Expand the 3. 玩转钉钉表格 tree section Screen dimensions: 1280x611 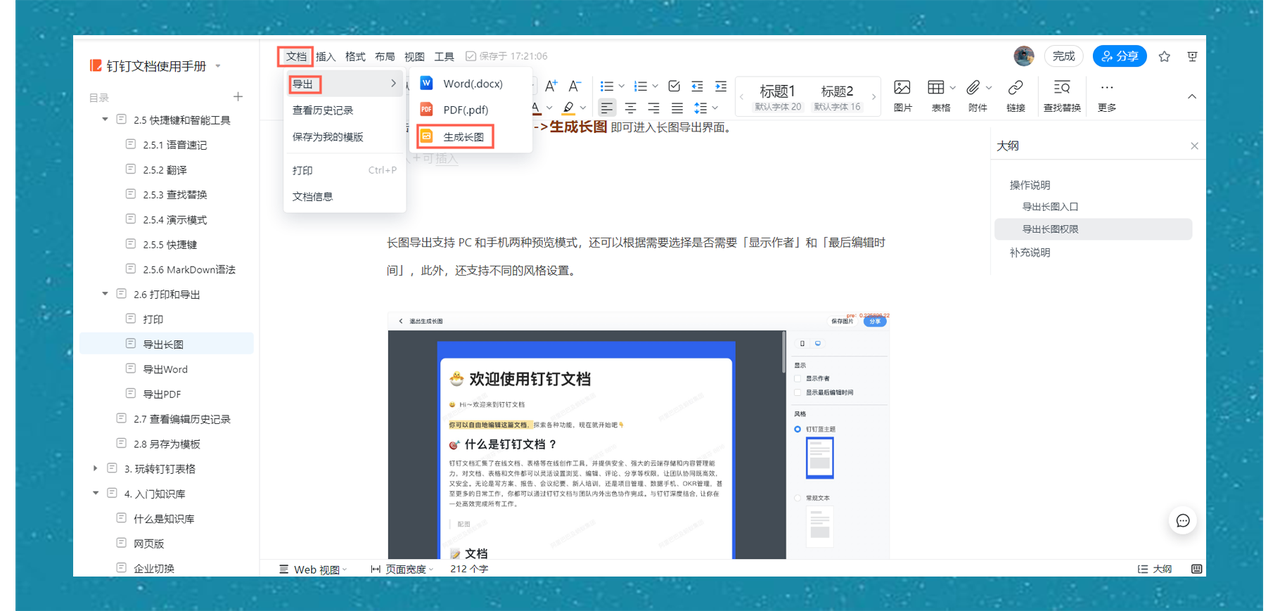pos(97,467)
